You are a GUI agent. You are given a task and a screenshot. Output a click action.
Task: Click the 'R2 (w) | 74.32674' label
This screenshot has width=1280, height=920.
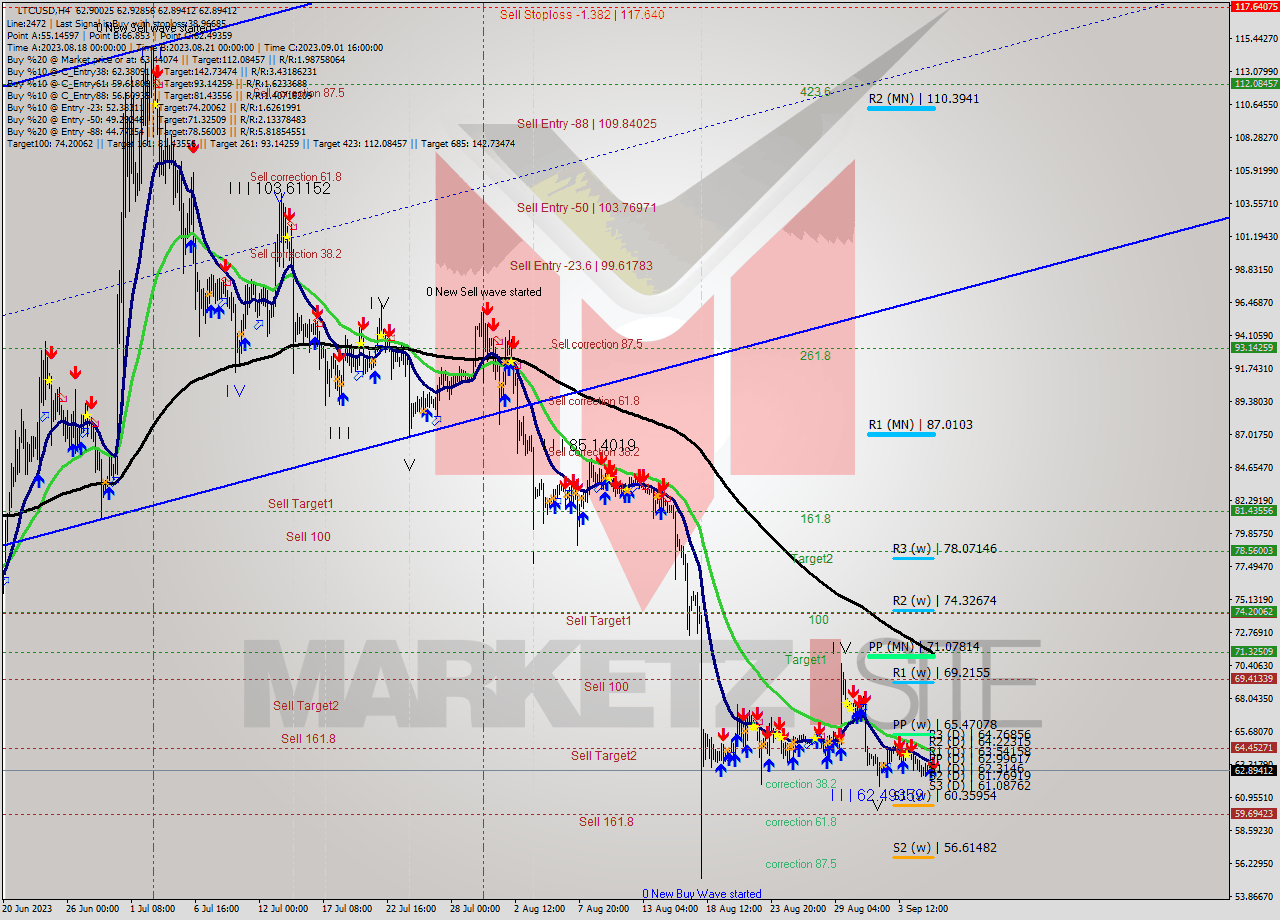(x=944, y=601)
